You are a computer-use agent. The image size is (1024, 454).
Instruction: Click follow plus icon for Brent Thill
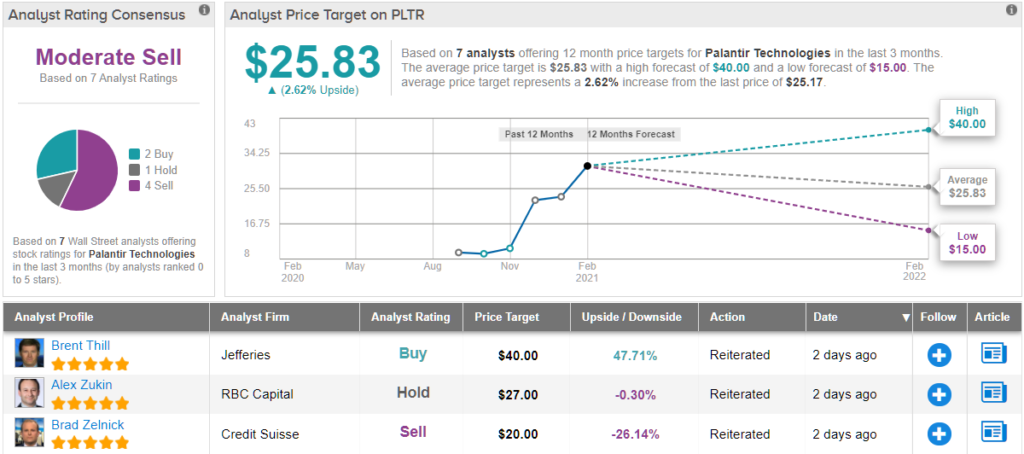point(939,353)
